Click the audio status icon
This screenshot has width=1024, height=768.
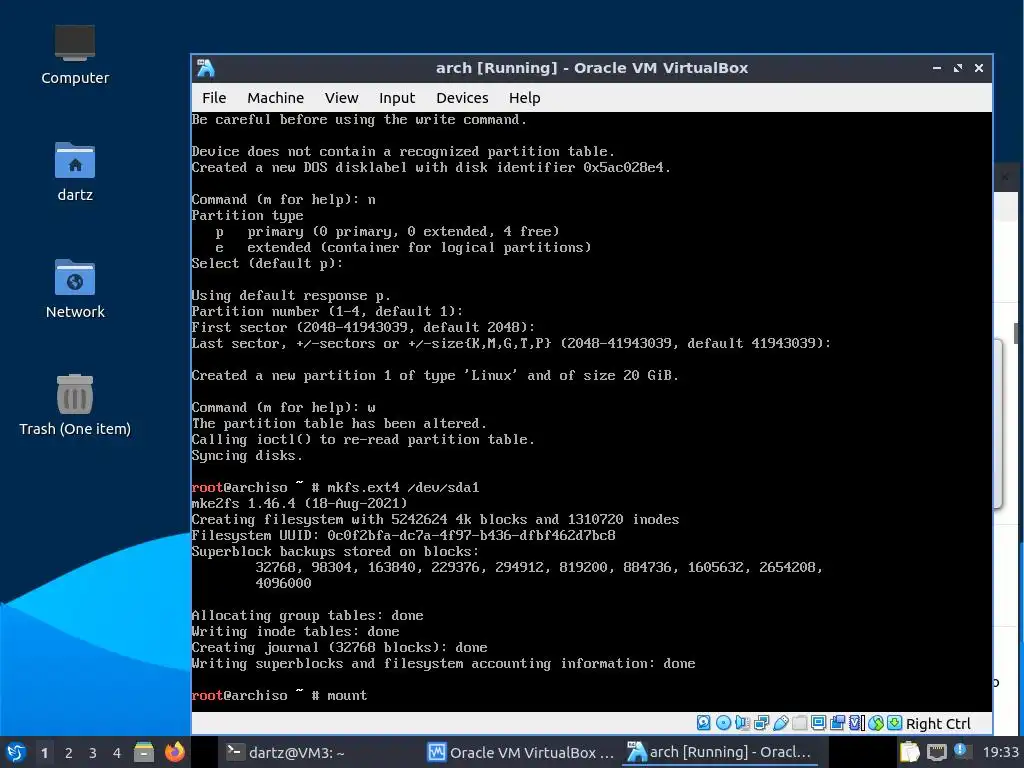743,723
